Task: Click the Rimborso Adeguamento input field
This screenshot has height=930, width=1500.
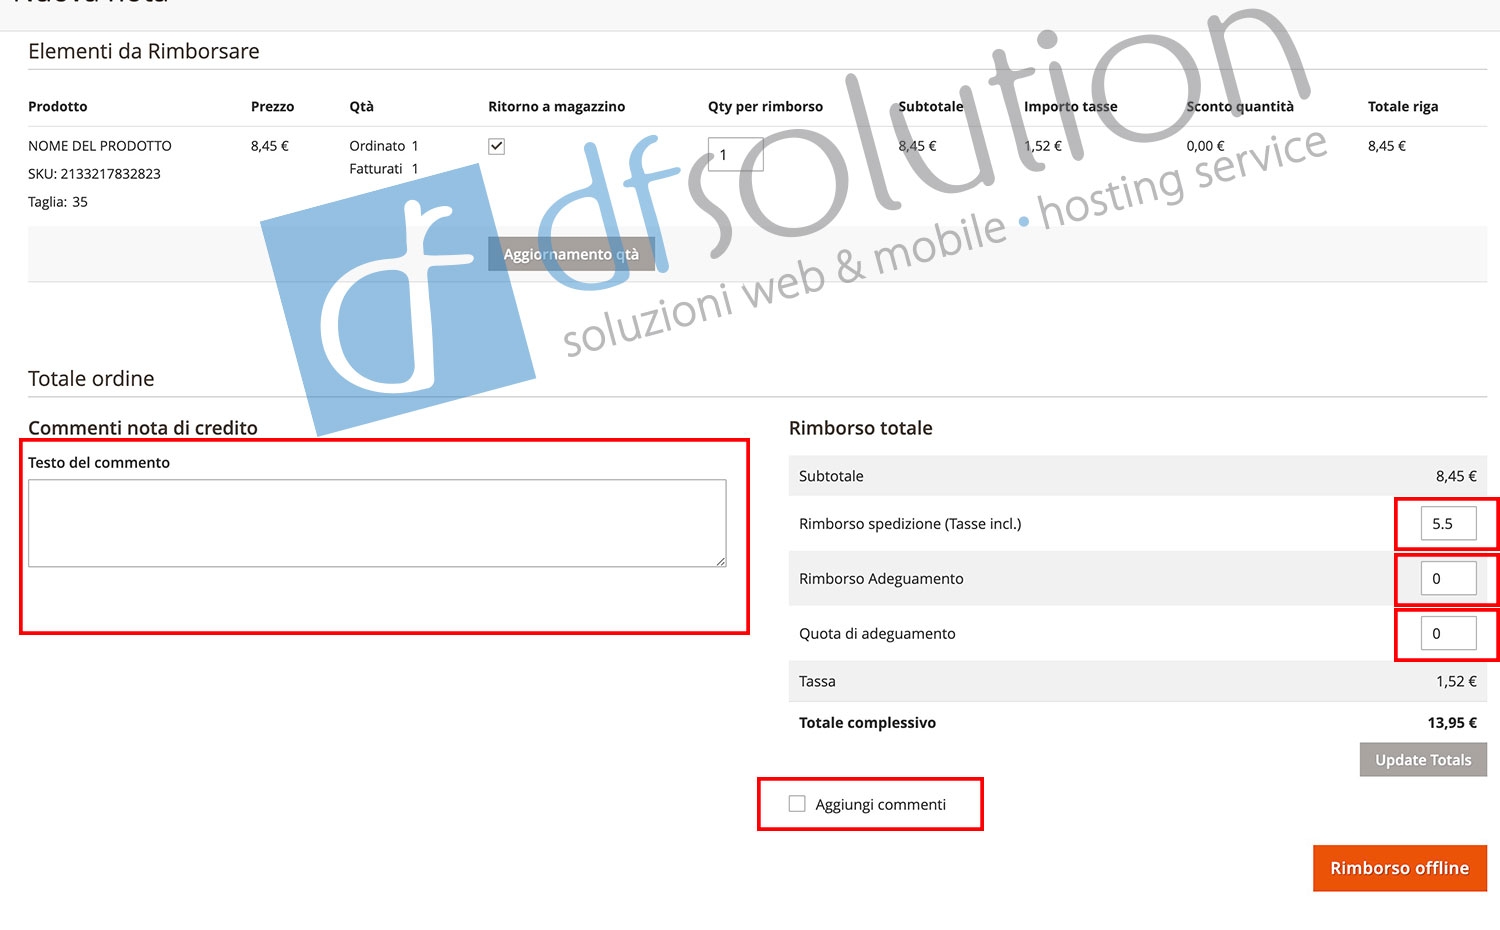Action: (1448, 578)
